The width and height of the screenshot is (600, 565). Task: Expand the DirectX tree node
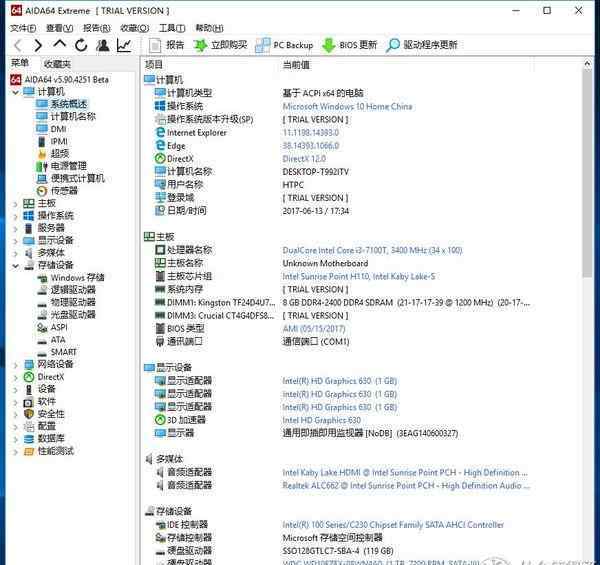point(15,378)
